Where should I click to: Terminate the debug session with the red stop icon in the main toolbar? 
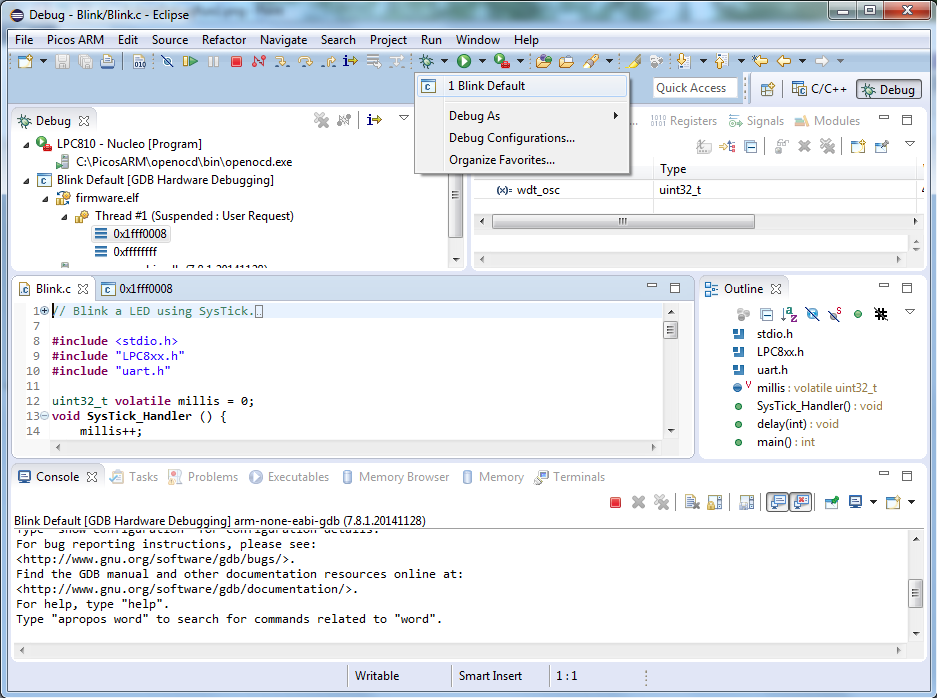click(x=236, y=61)
